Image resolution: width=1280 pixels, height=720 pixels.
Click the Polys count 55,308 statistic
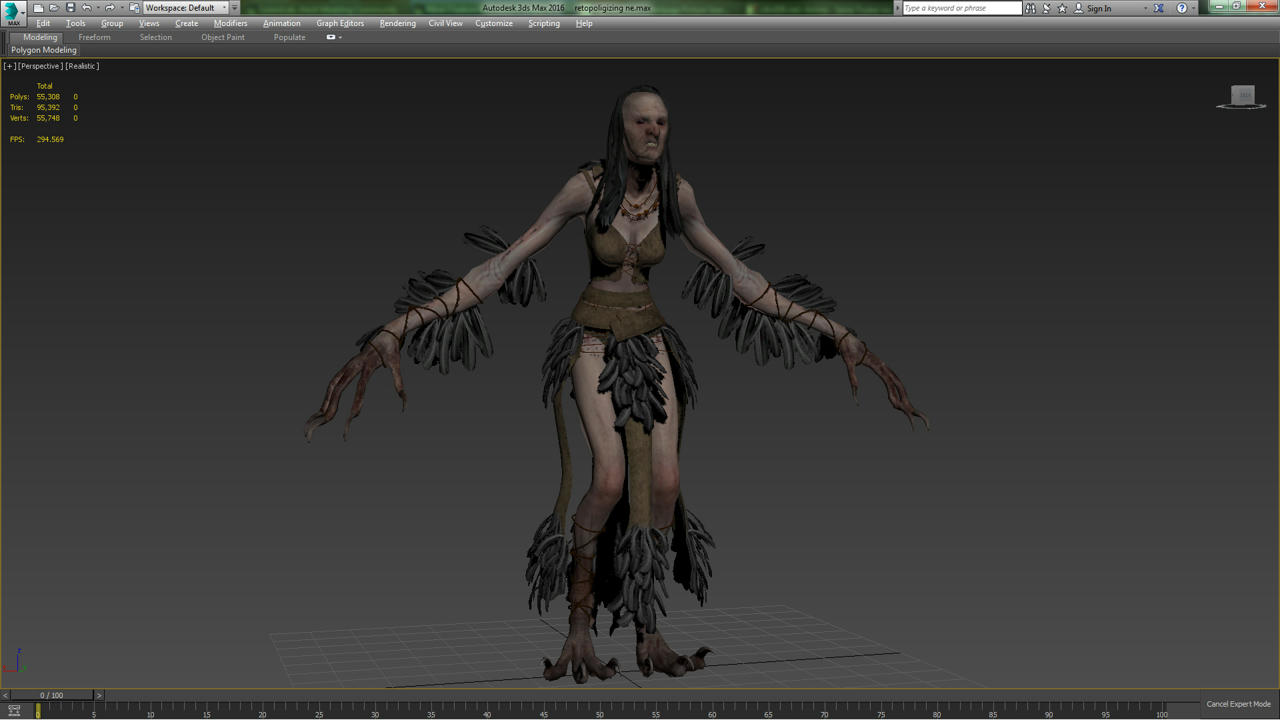48,97
